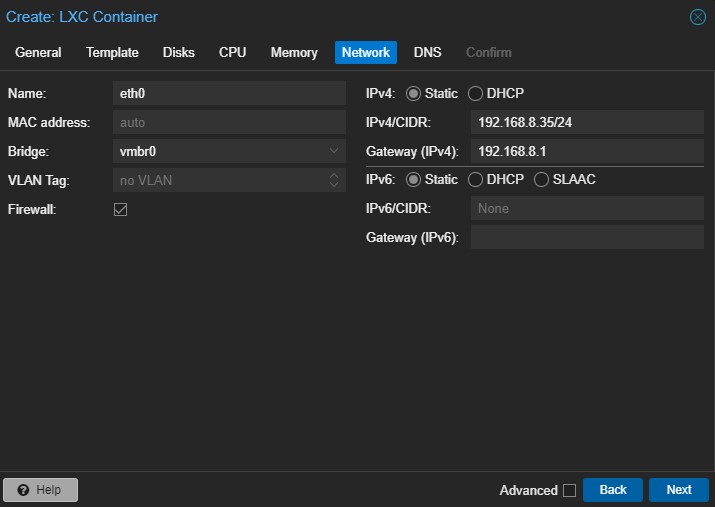Image resolution: width=715 pixels, height=507 pixels.
Task: Toggle the Firewall checkbox
Action: (121, 210)
